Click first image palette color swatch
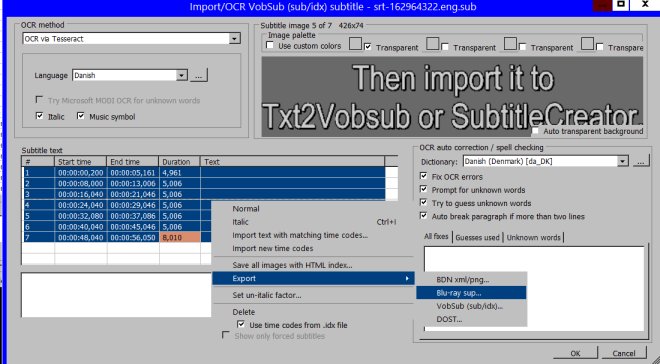 (356, 43)
